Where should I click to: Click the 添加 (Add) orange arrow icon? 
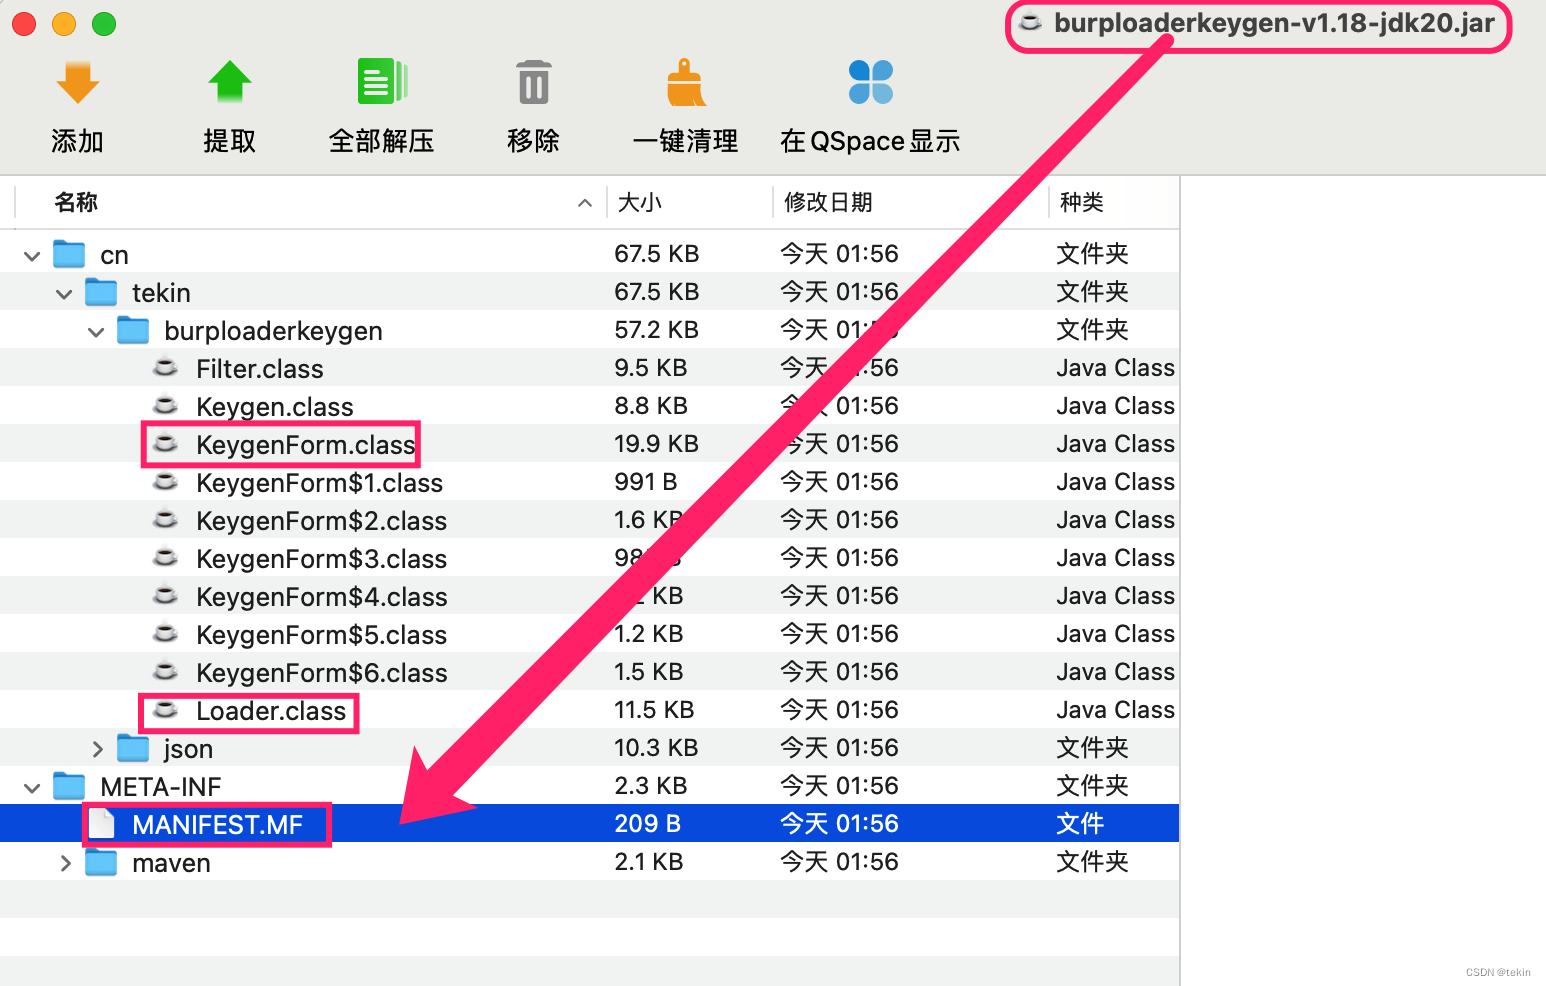pos(78,82)
